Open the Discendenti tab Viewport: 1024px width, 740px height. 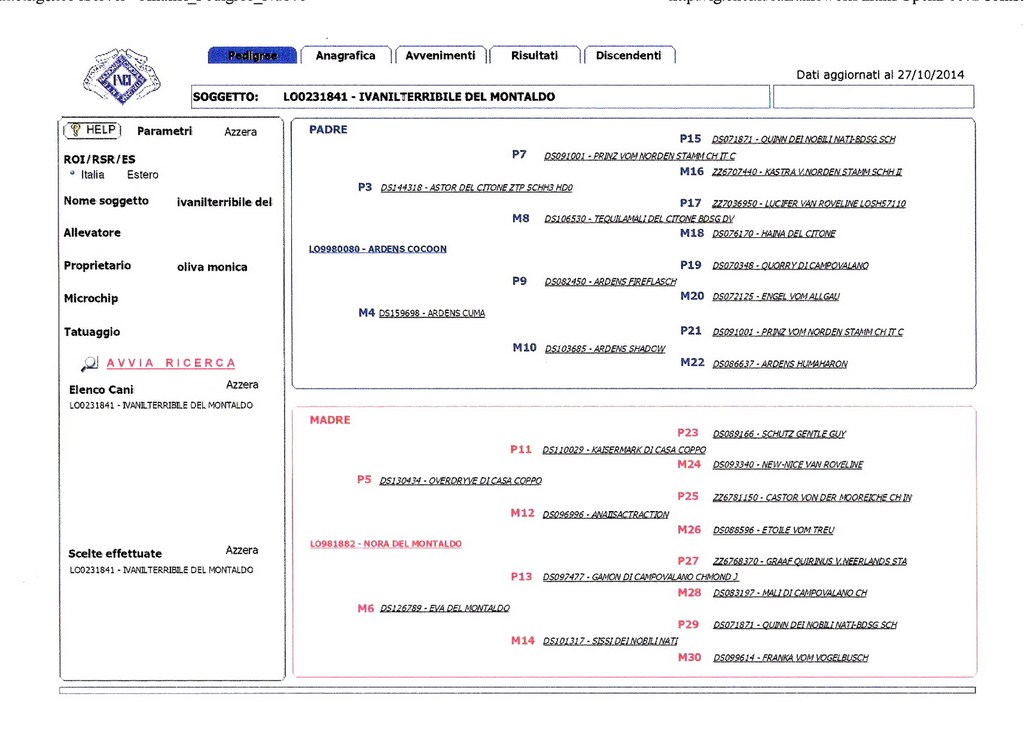coord(628,56)
